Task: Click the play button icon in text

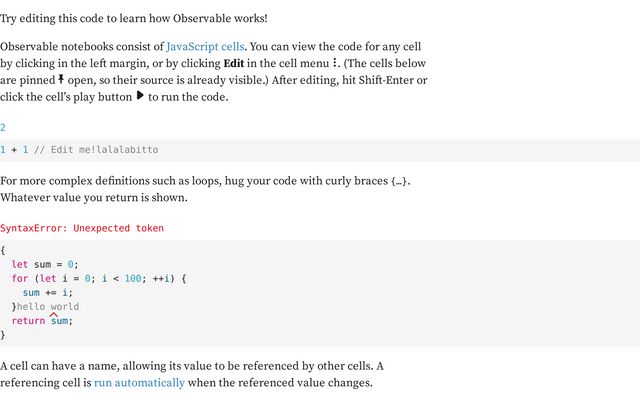Action: click(140, 96)
